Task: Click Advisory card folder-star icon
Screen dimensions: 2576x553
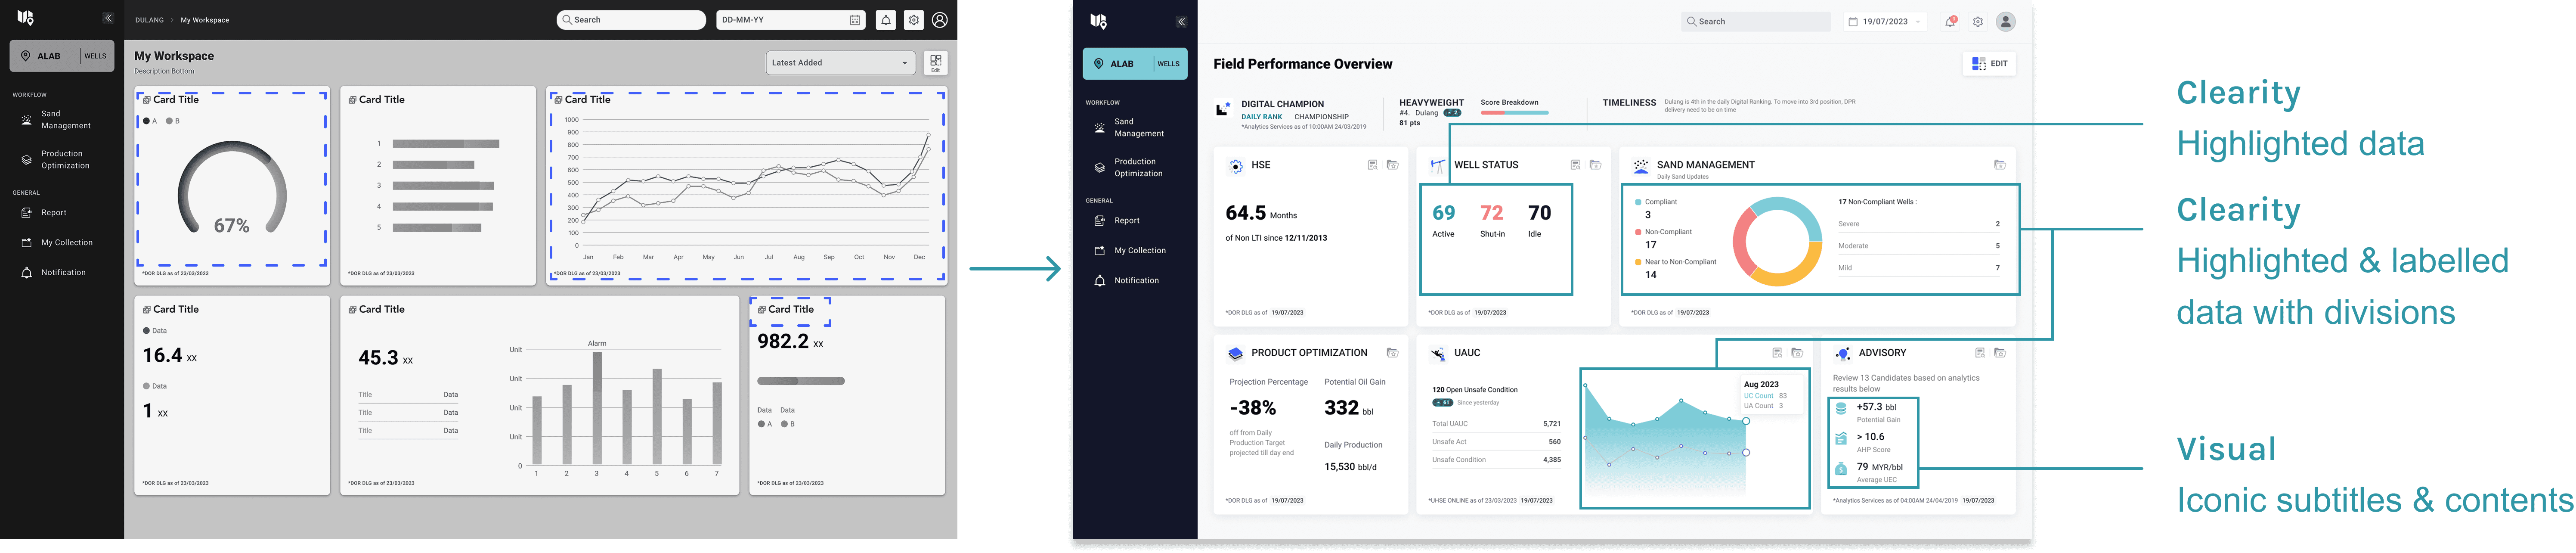Action: (x=1999, y=353)
